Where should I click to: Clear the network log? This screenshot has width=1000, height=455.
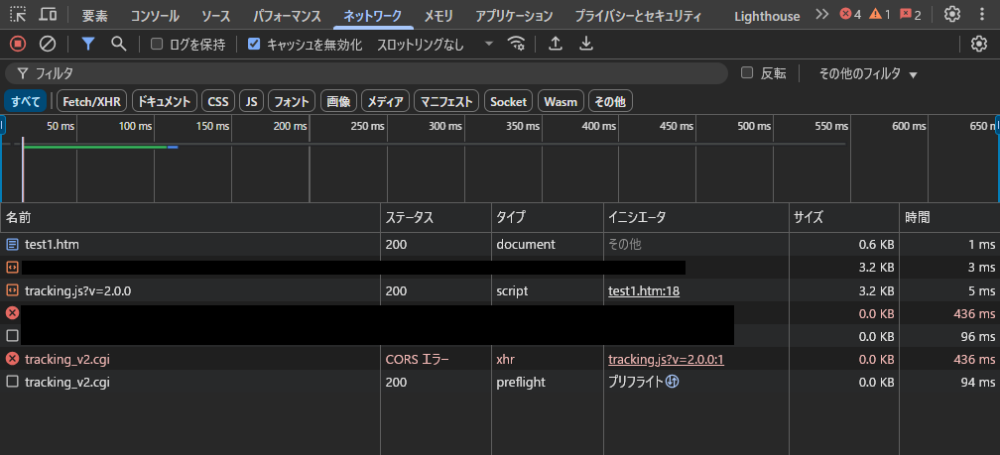(47, 44)
